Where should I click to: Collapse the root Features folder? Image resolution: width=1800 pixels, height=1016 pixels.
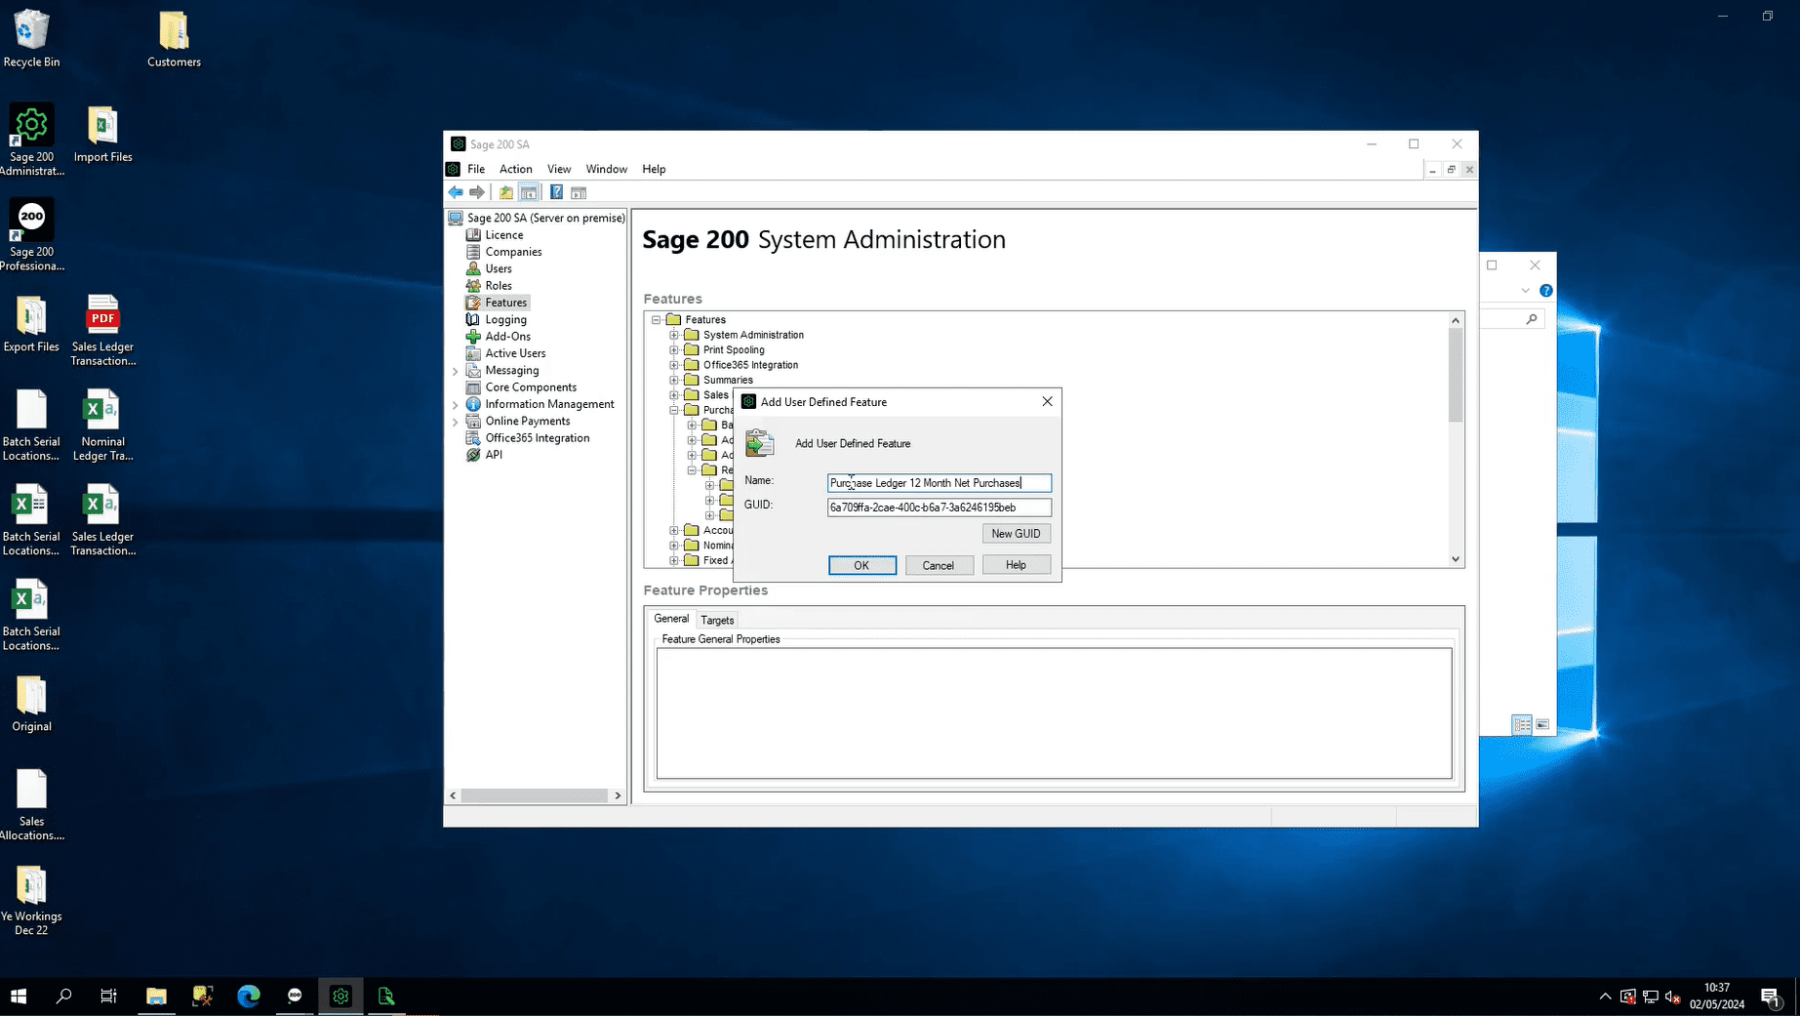(657, 320)
